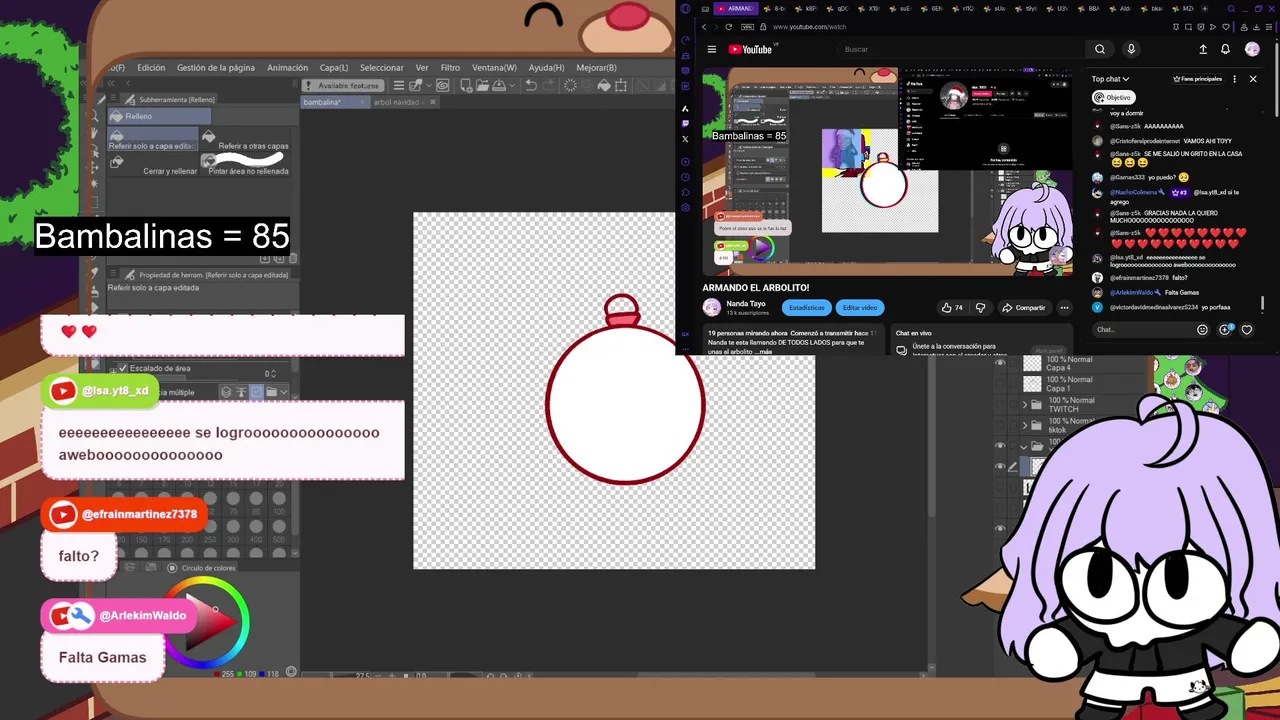Screen dimensions: 1280x720
Task: Toggle 'Escalado de área' checkbox
Action: tap(123, 368)
